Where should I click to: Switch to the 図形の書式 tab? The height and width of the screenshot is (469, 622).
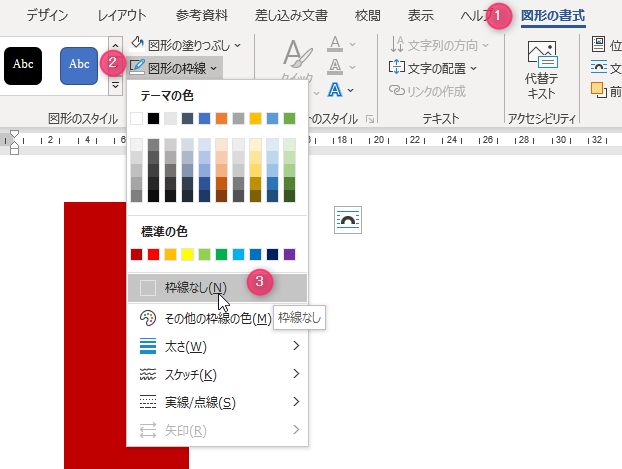pyautogui.click(x=553, y=15)
